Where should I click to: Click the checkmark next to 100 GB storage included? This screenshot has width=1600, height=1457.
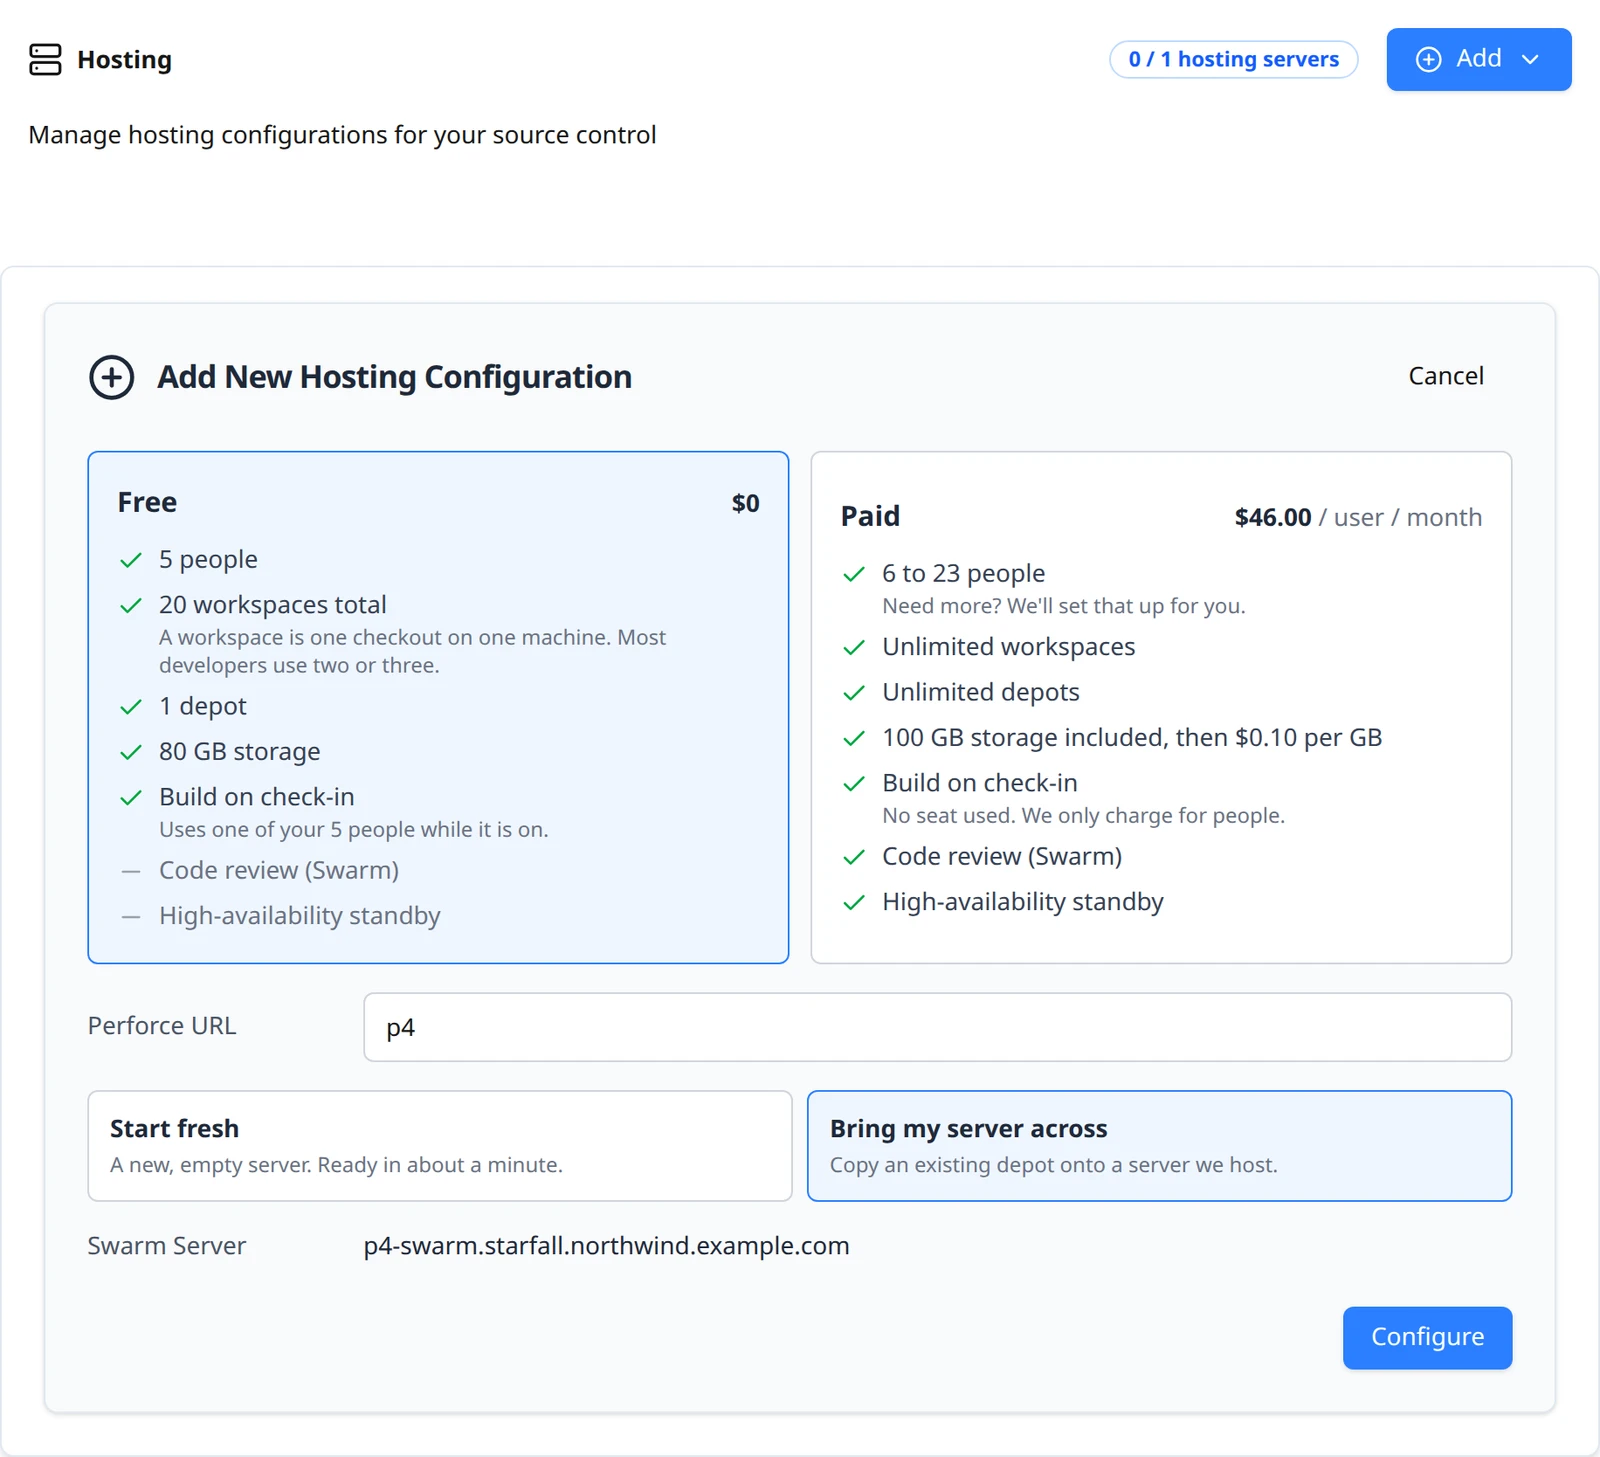[854, 738]
